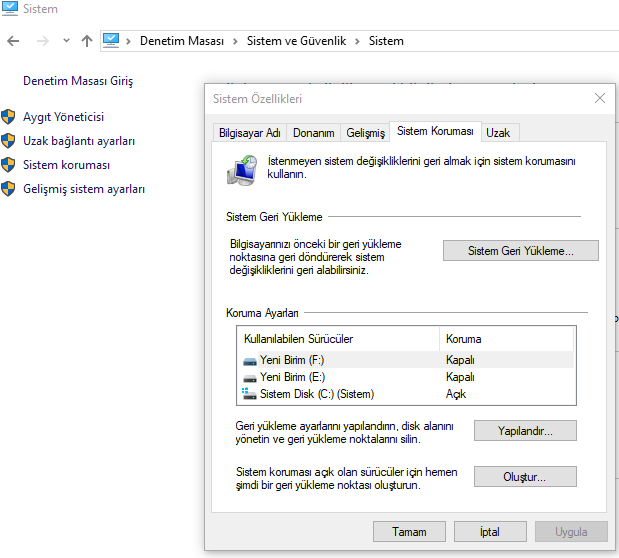Open Denetim Masası Giriş link
The image size is (619, 558).
pyautogui.click(x=78, y=81)
